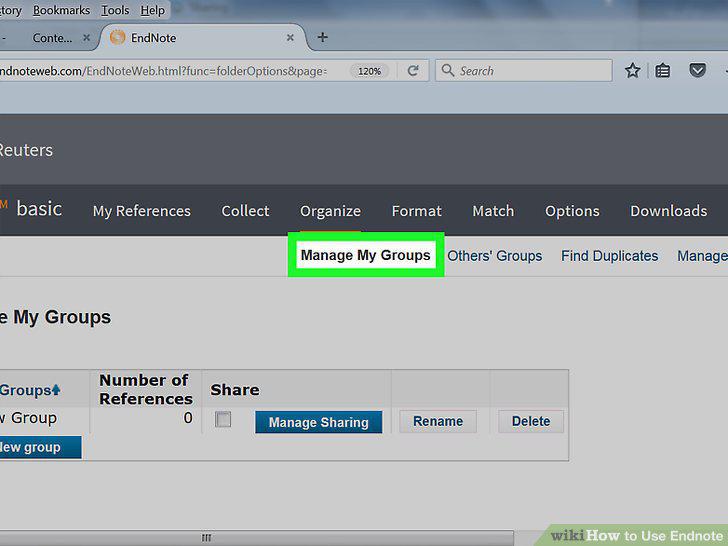Switch to the Conte... browser tab

52,38
